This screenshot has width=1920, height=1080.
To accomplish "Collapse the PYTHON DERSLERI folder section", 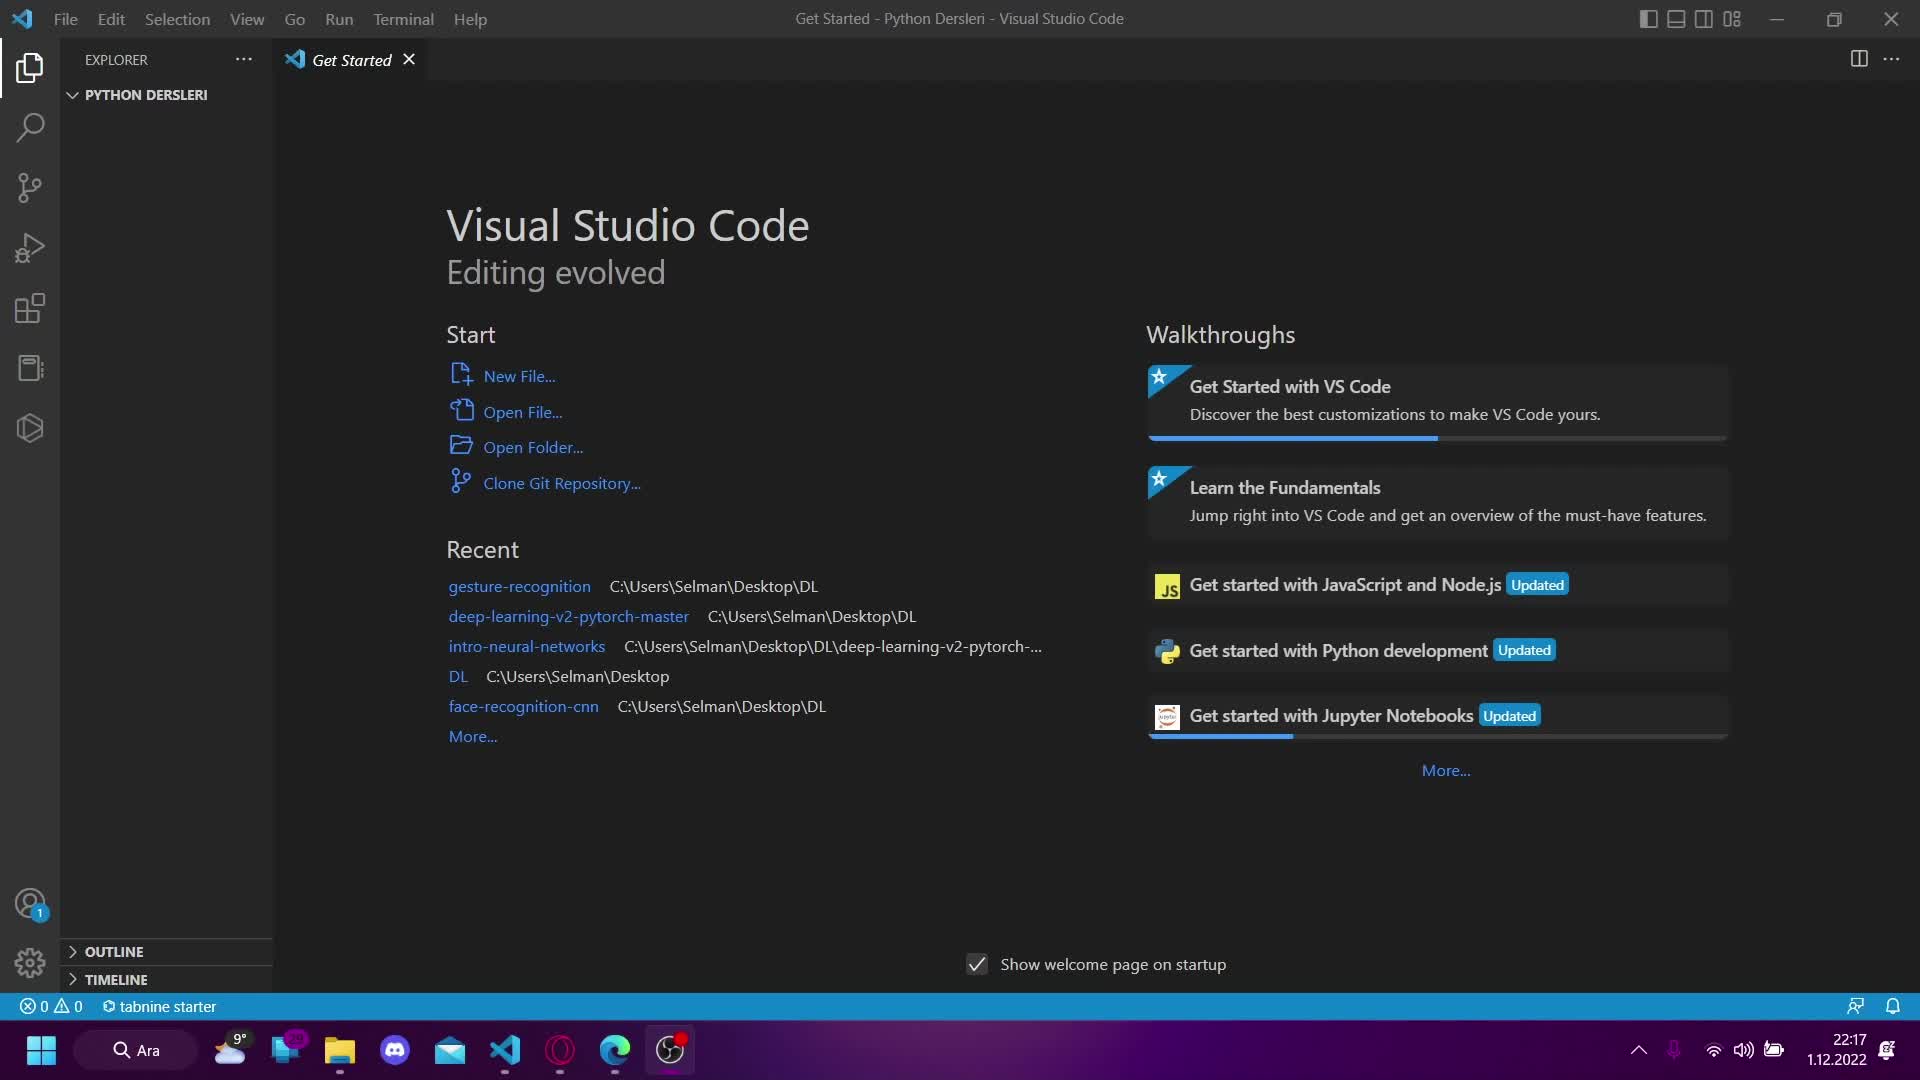I will tap(166, 95).
